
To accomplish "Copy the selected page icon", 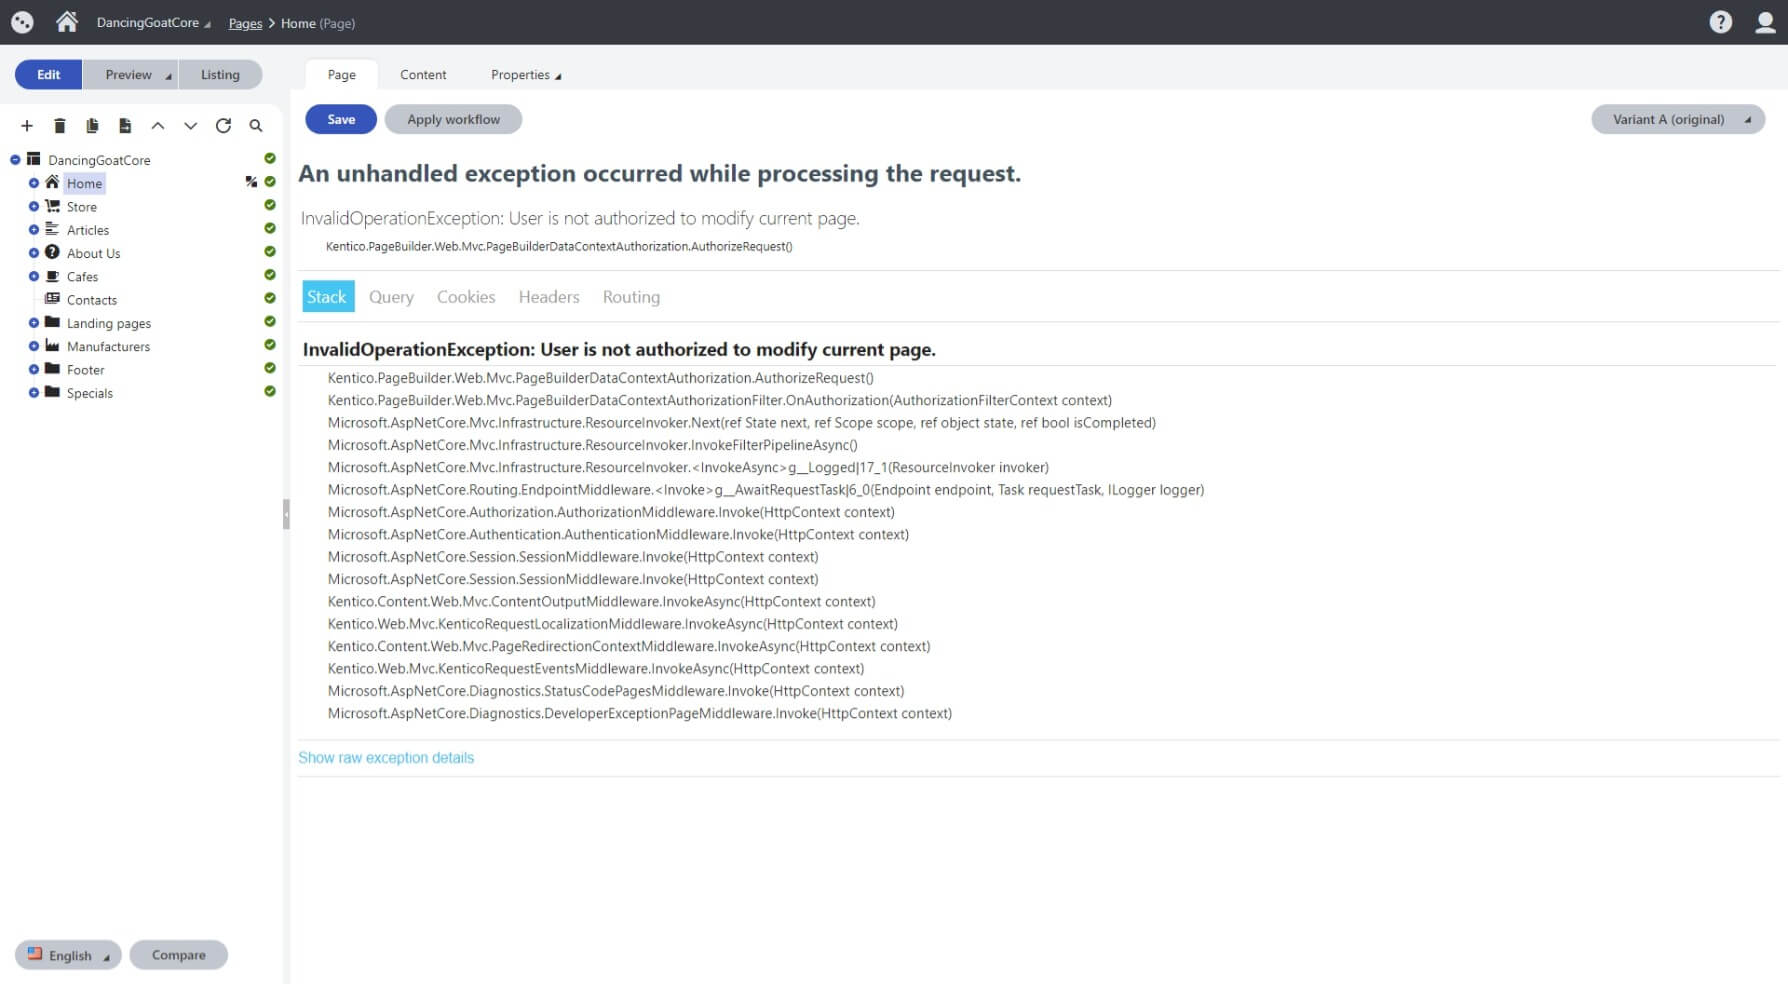I will 92,125.
